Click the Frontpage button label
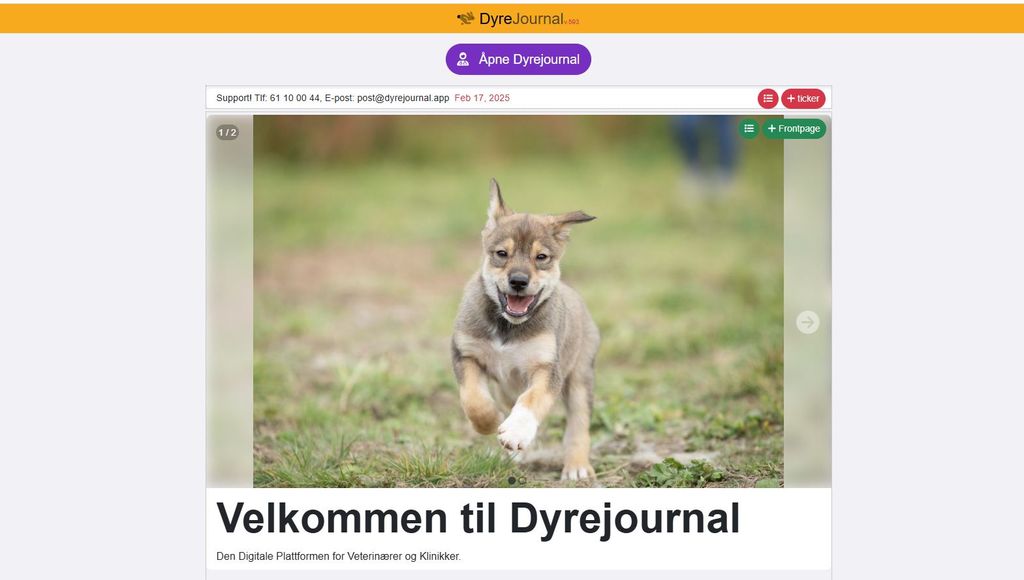The width and height of the screenshot is (1024, 580). [799, 129]
